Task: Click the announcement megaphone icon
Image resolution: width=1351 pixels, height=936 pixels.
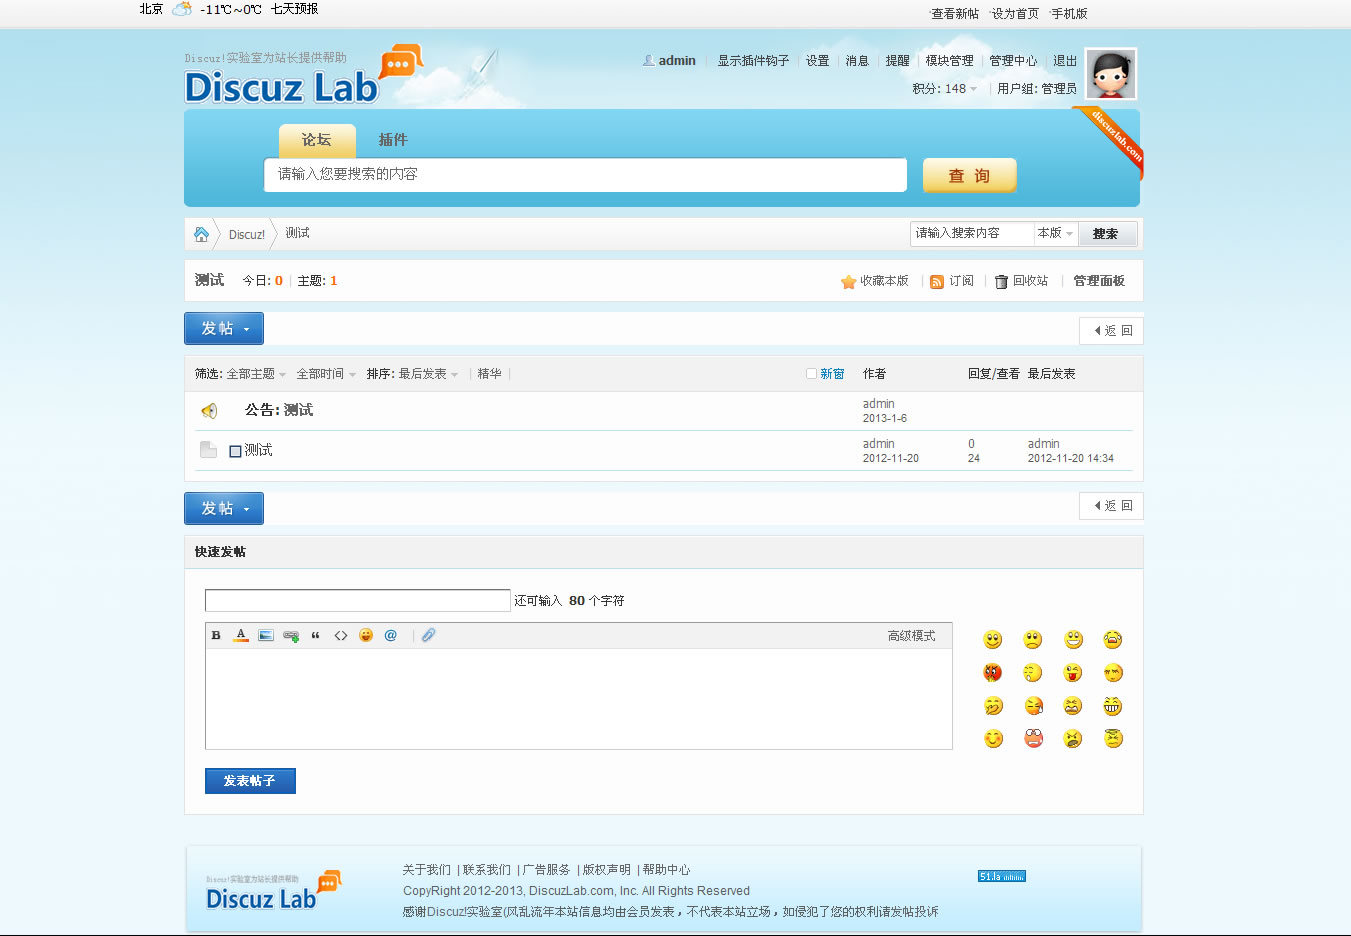Action: (209, 410)
